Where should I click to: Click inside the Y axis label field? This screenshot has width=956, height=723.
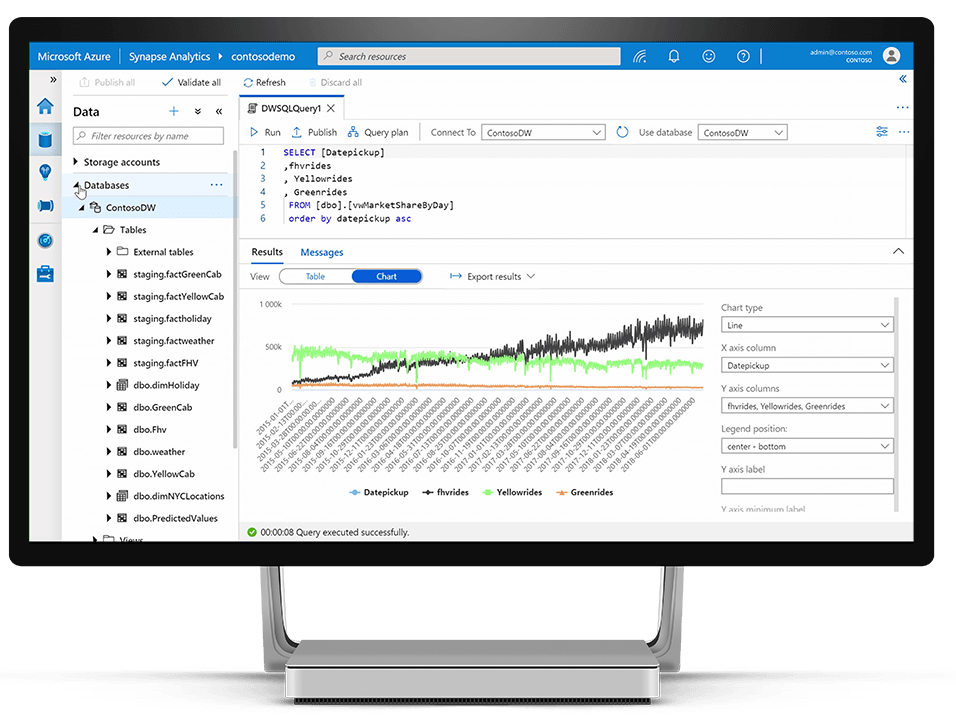coord(806,486)
